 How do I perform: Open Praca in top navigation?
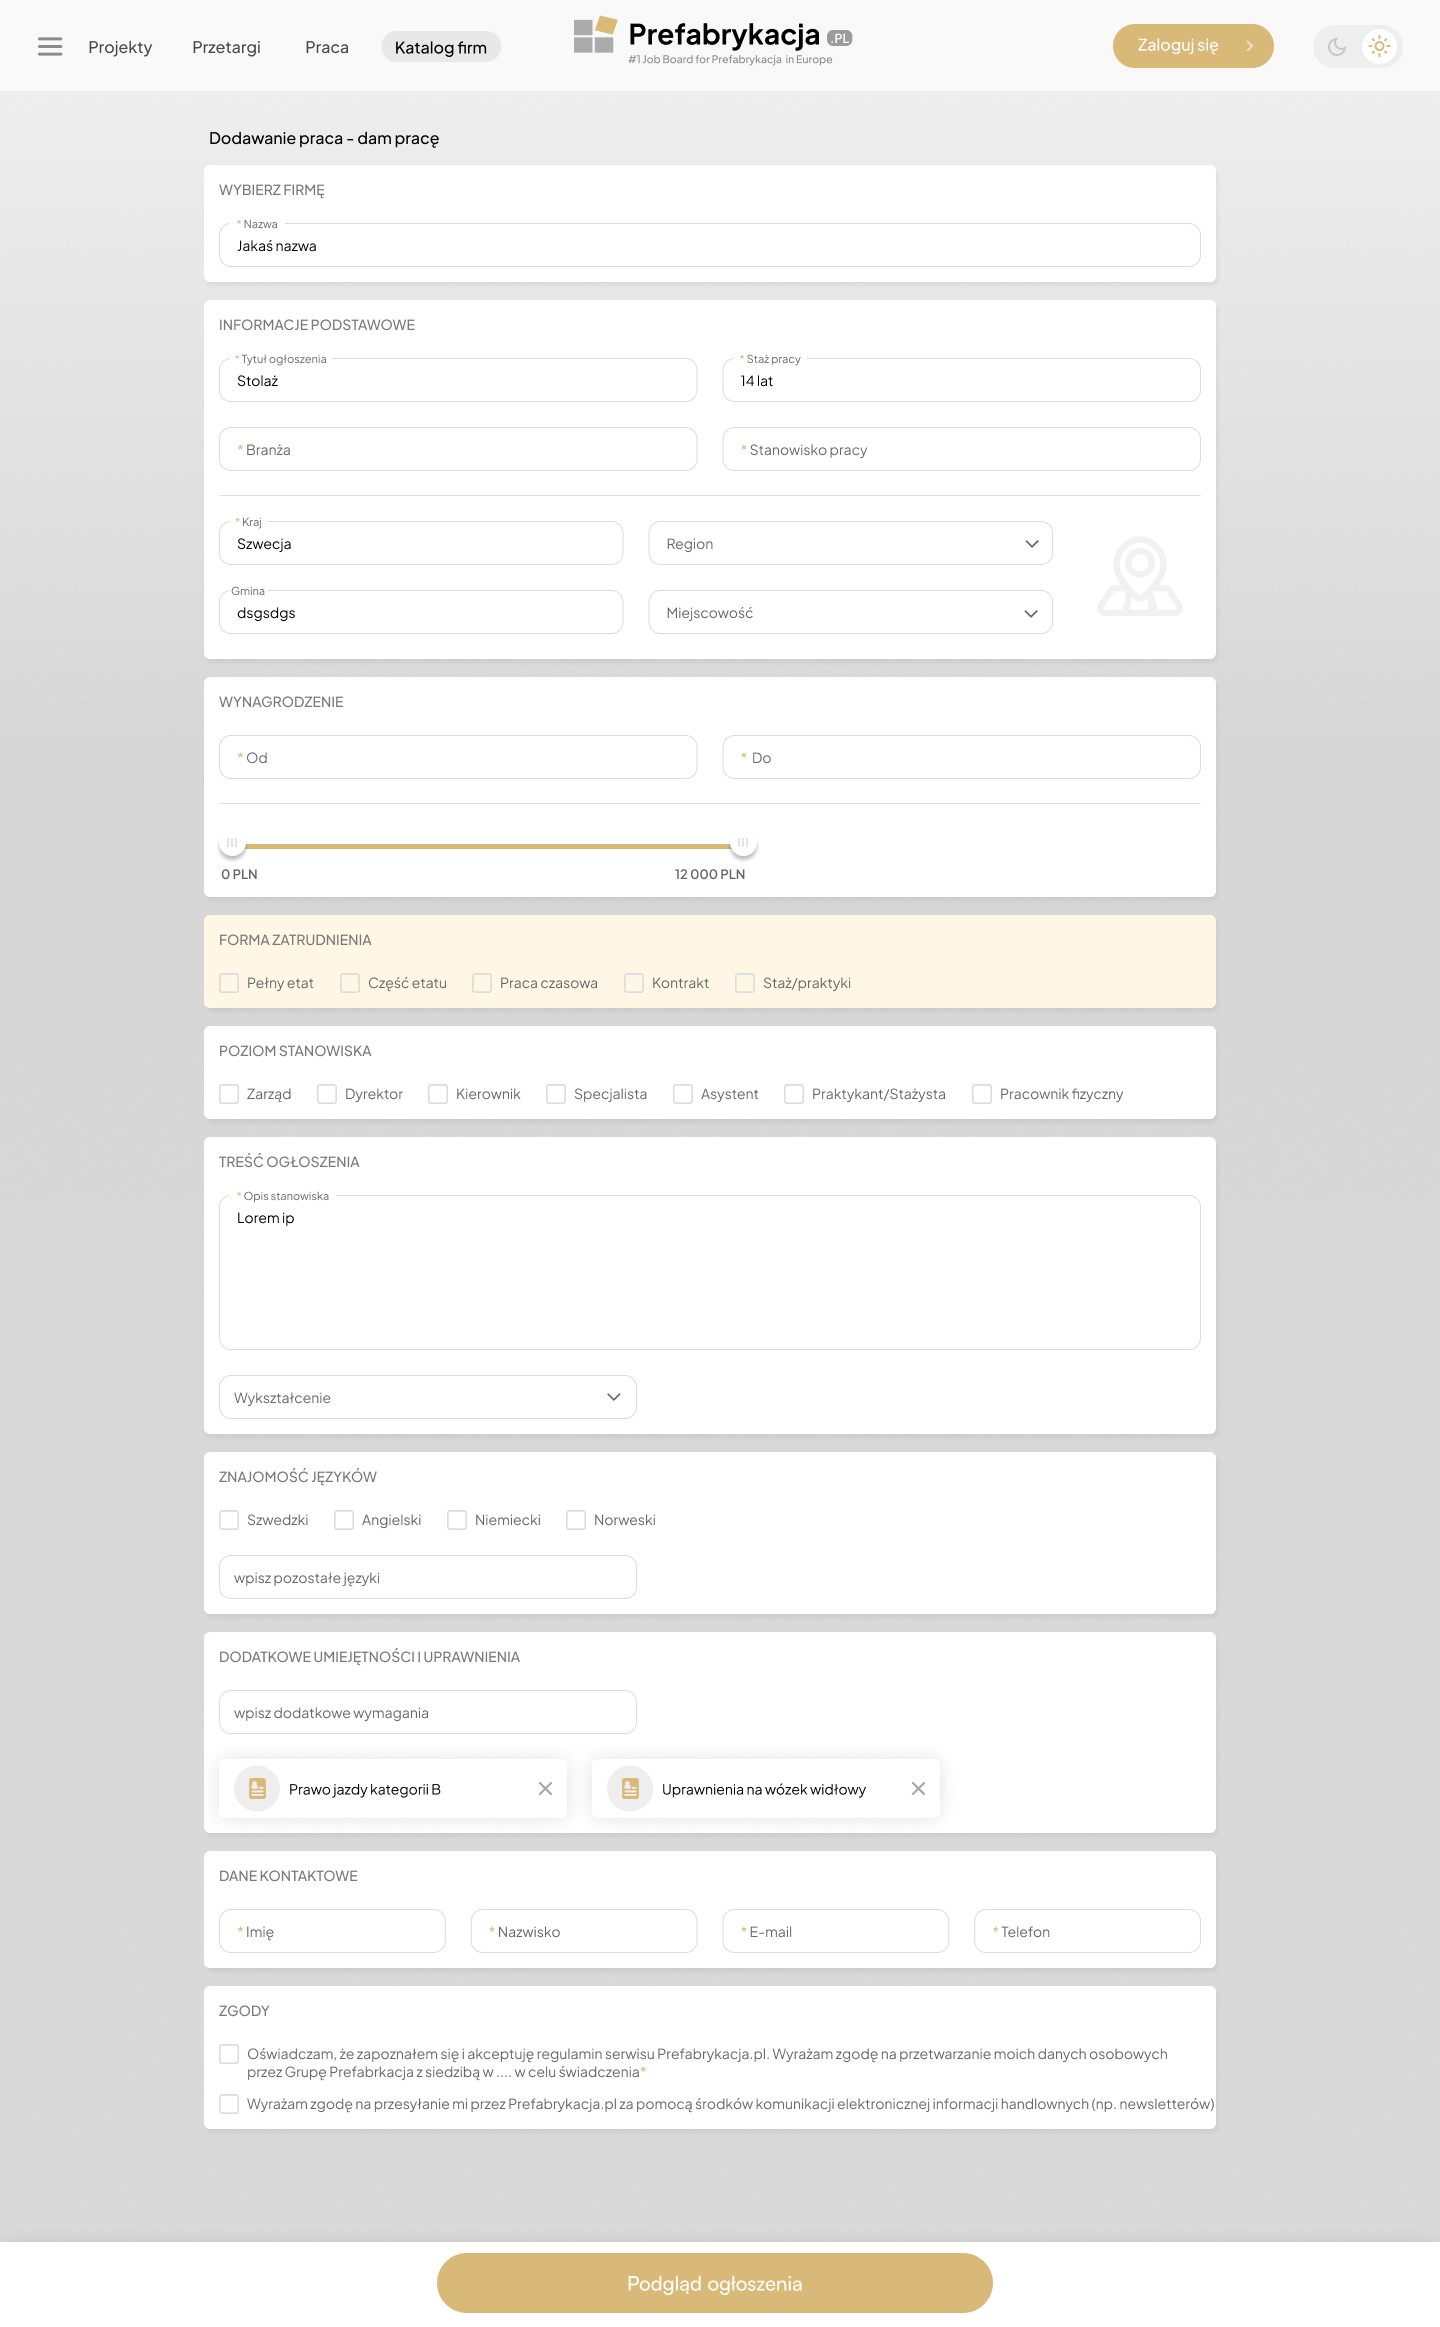point(327,47)
